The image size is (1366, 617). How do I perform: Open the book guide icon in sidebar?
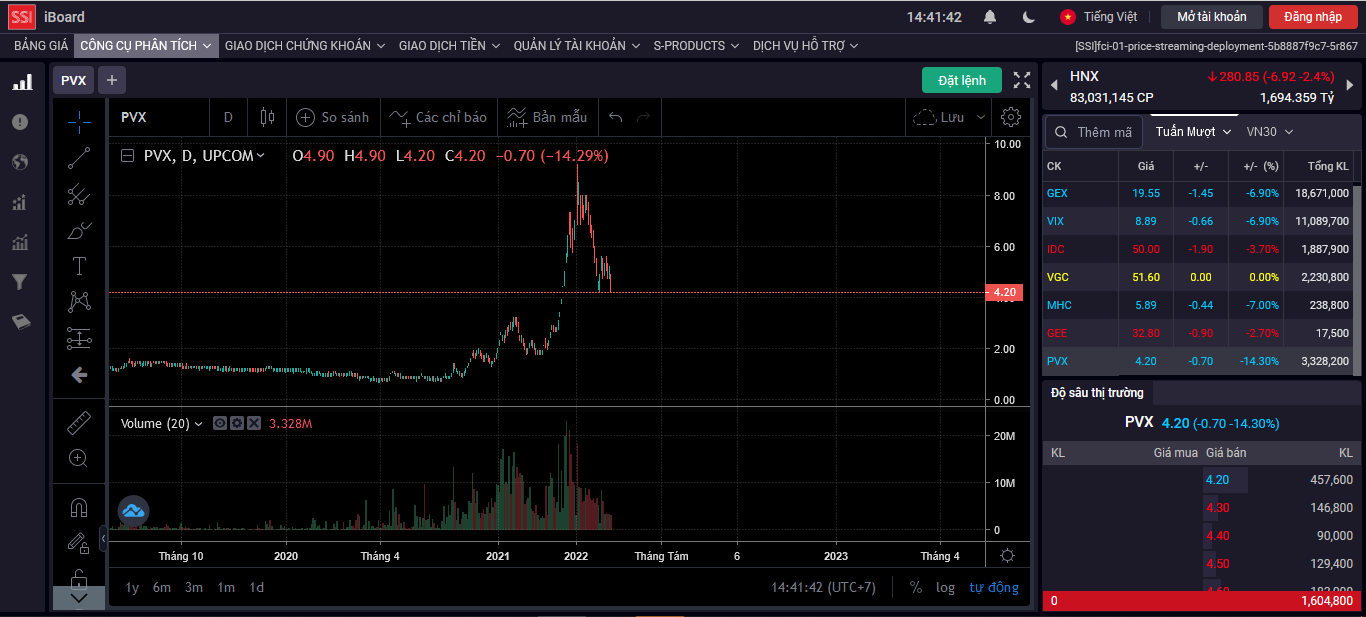coord(20,322)
